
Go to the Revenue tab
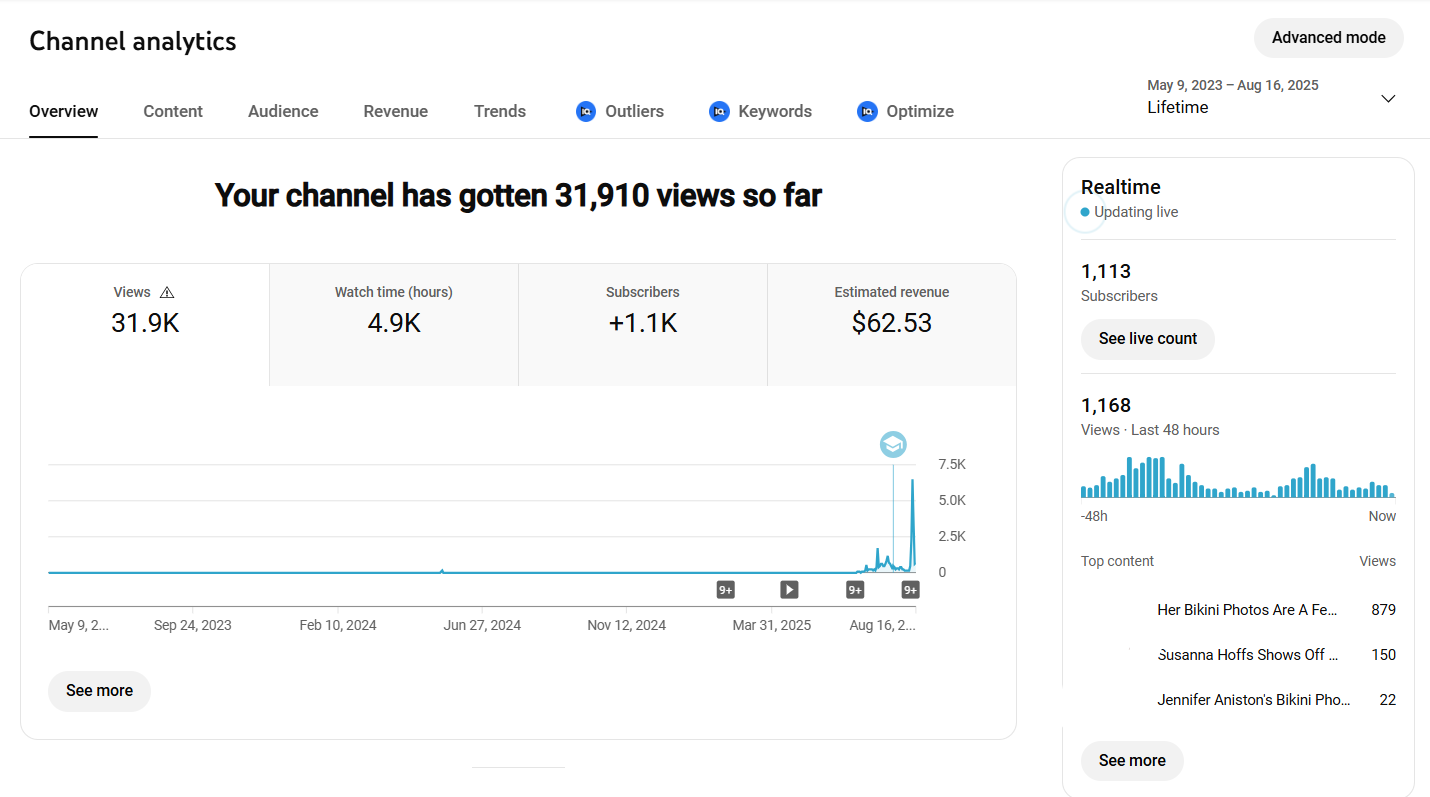pos(395,112)
